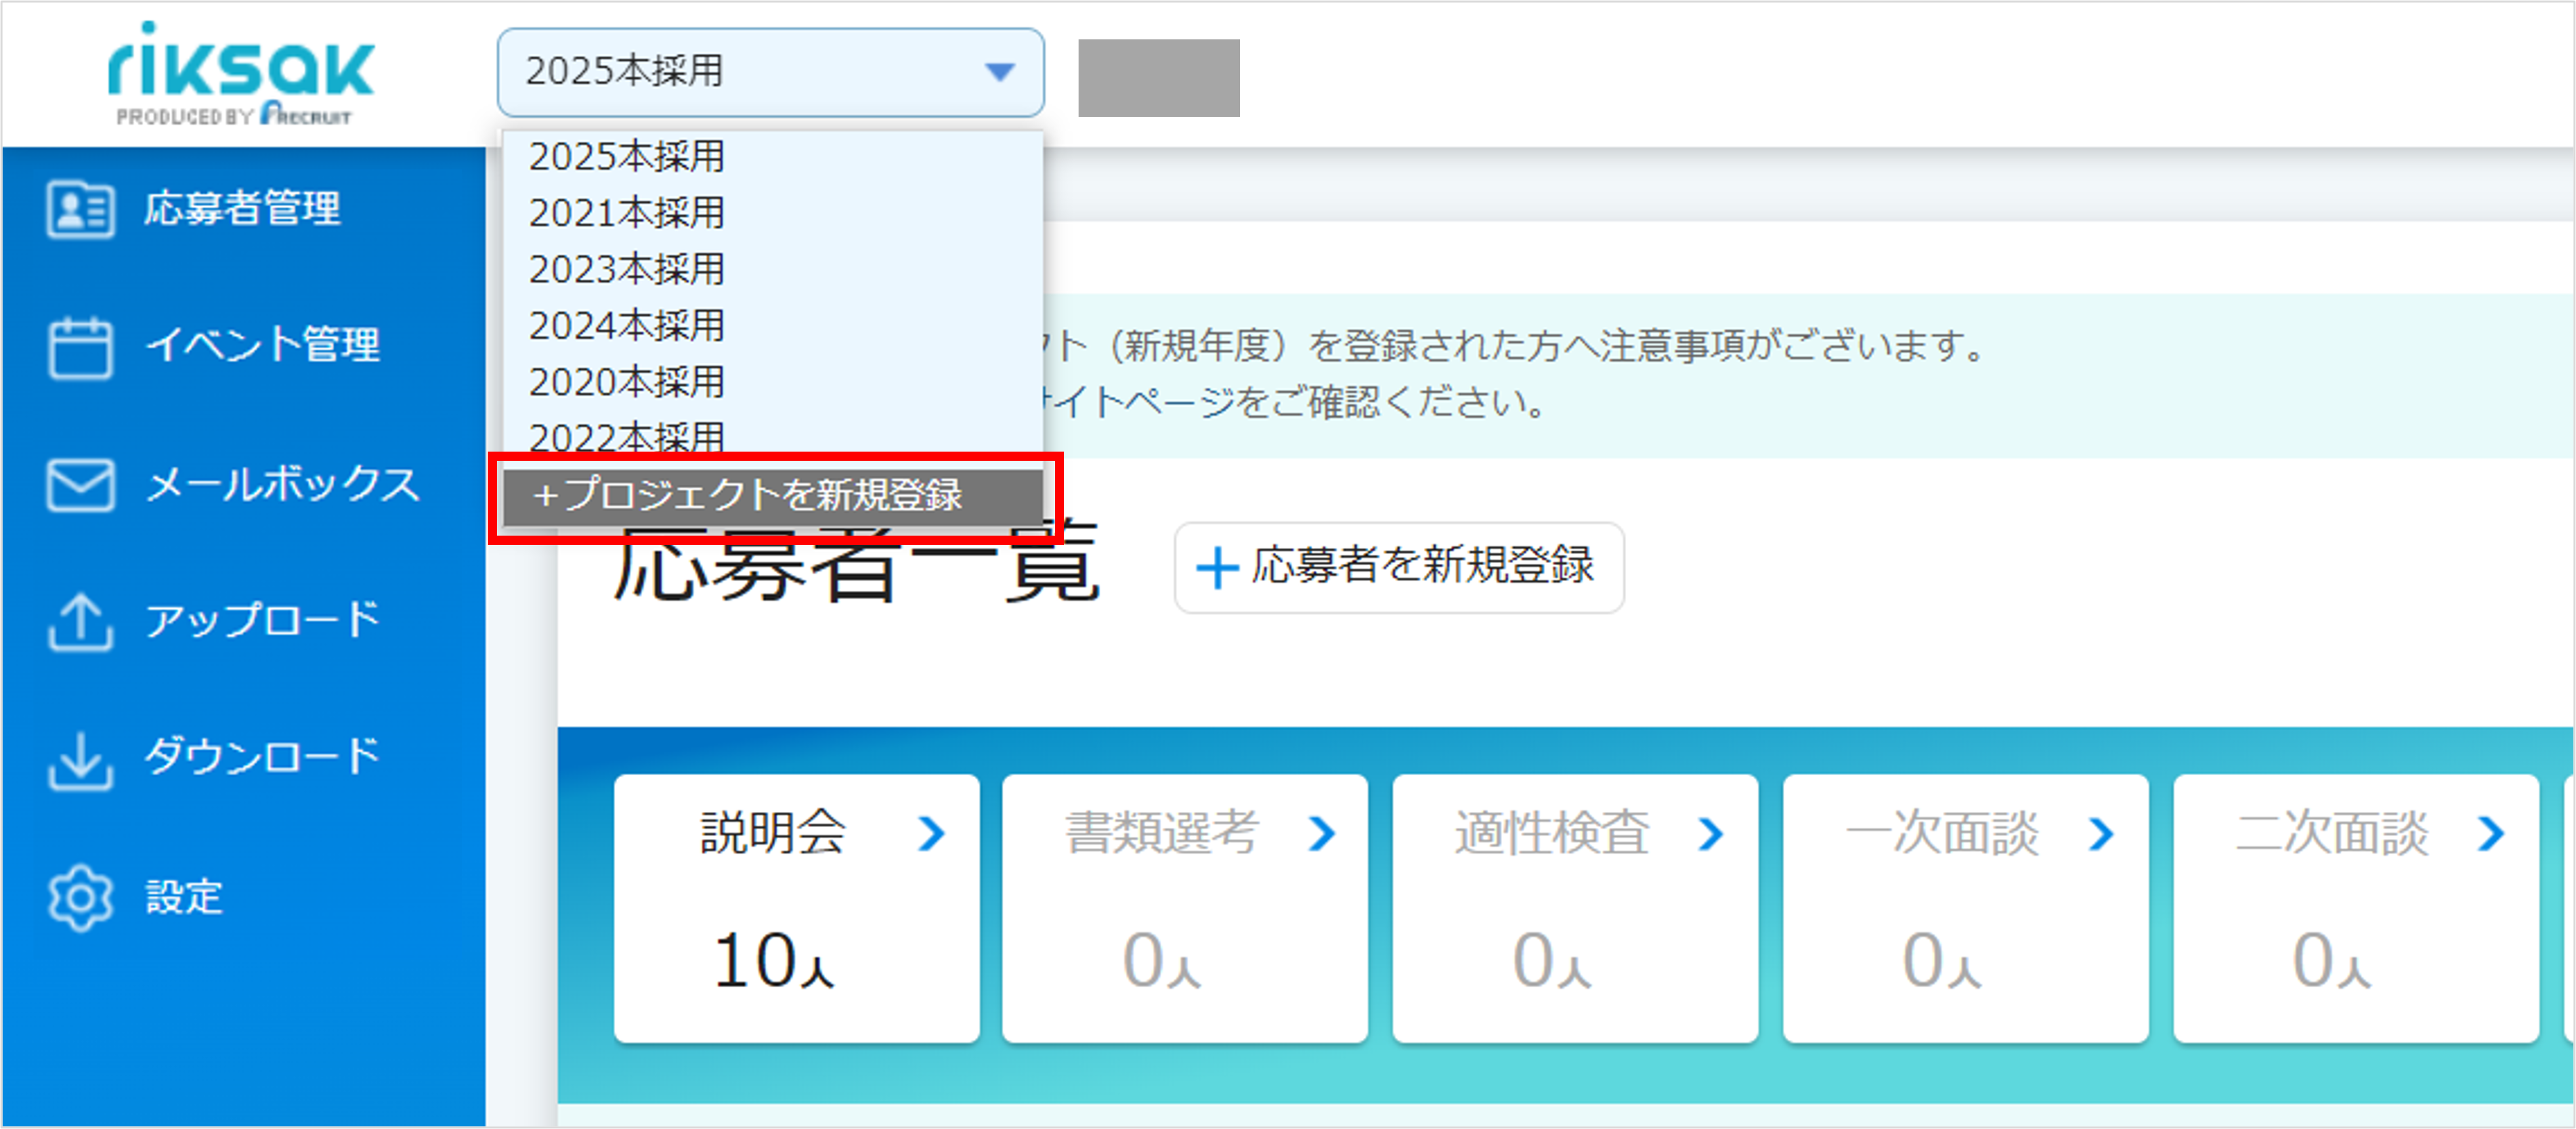Select 2024本採用 from project list

(772, 325)
